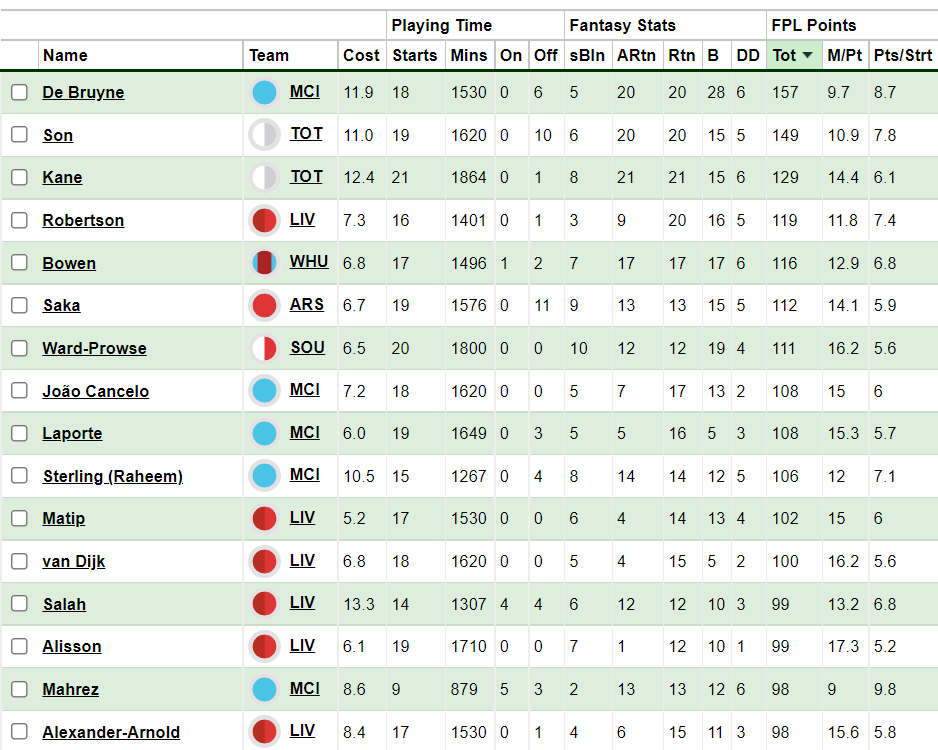Click the Starts column header
938x750 pixels.
[x=415, y=56]
